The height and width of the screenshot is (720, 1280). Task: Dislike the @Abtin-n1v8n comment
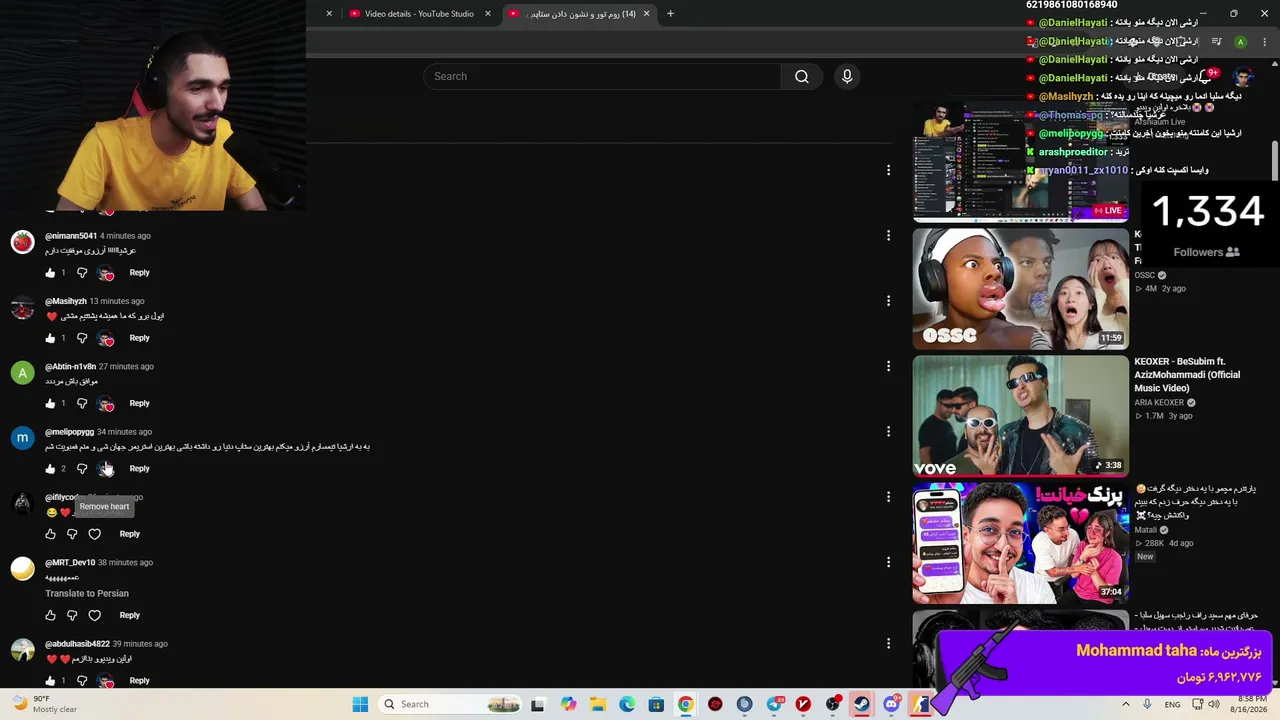tap(82, 404)
